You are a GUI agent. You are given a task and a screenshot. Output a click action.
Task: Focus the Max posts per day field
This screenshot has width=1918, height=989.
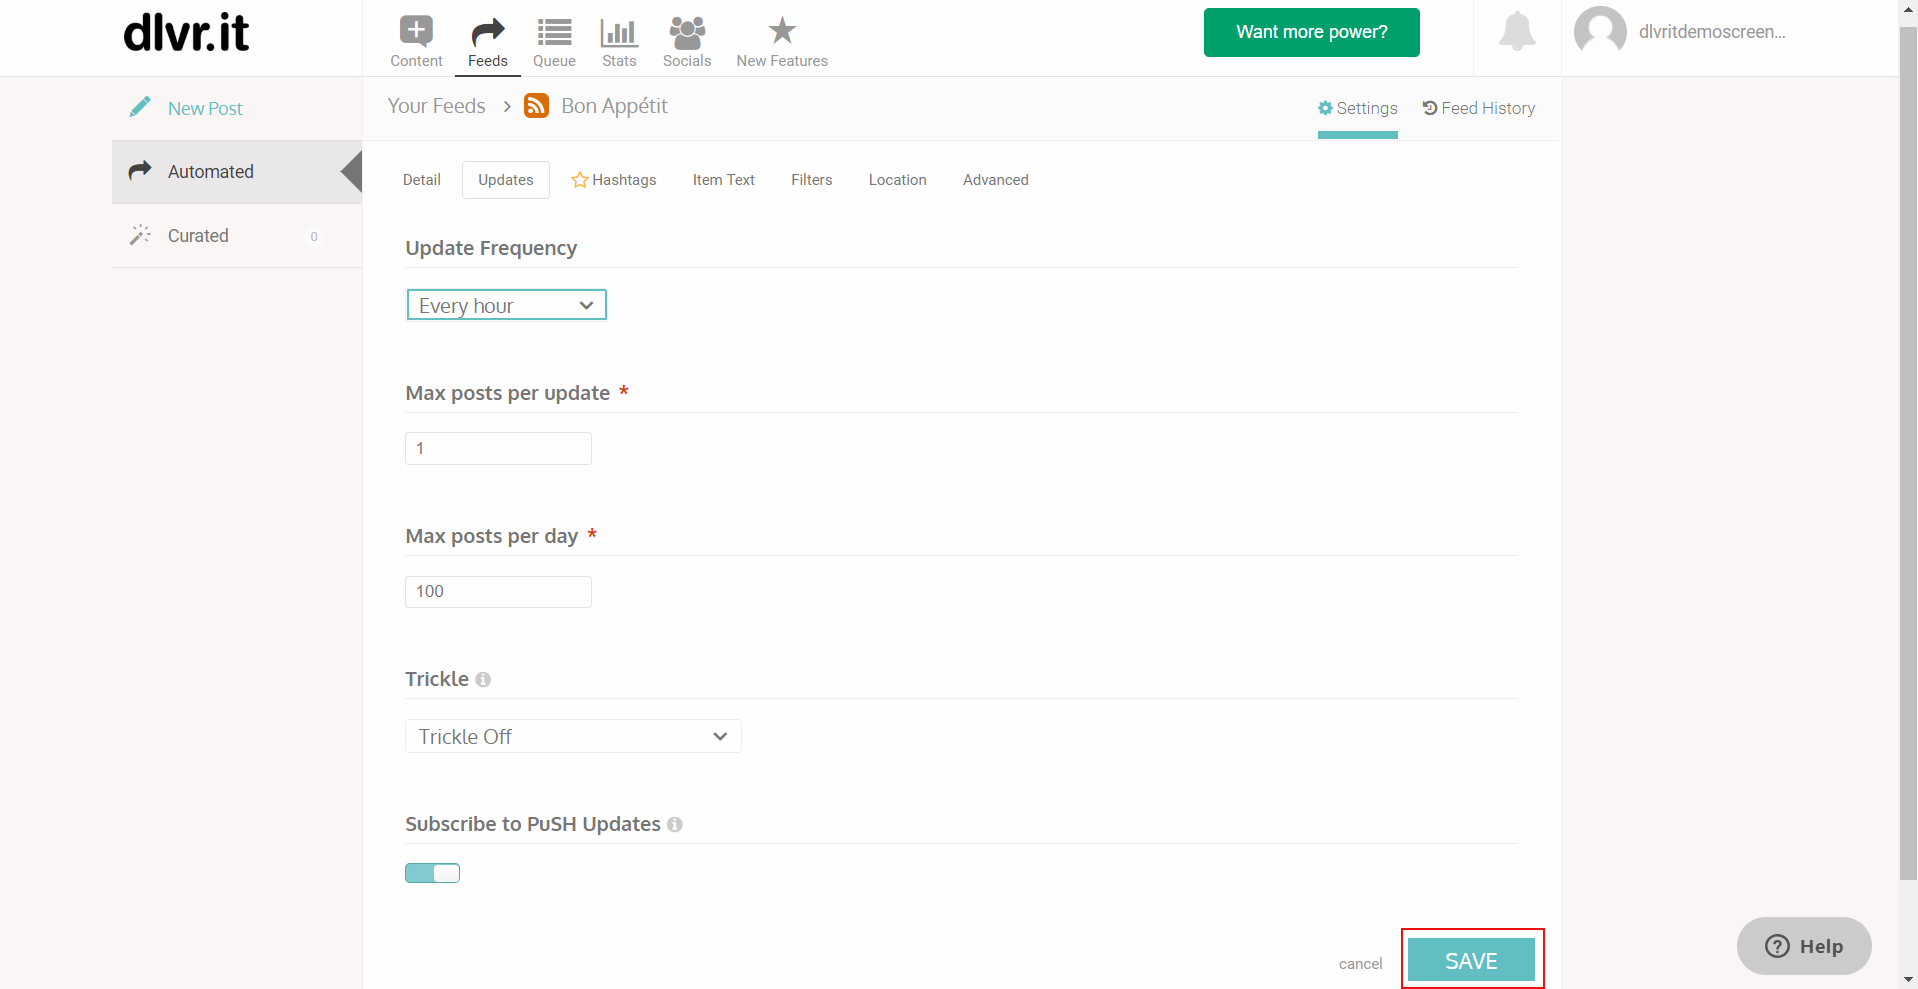(498, 592)
